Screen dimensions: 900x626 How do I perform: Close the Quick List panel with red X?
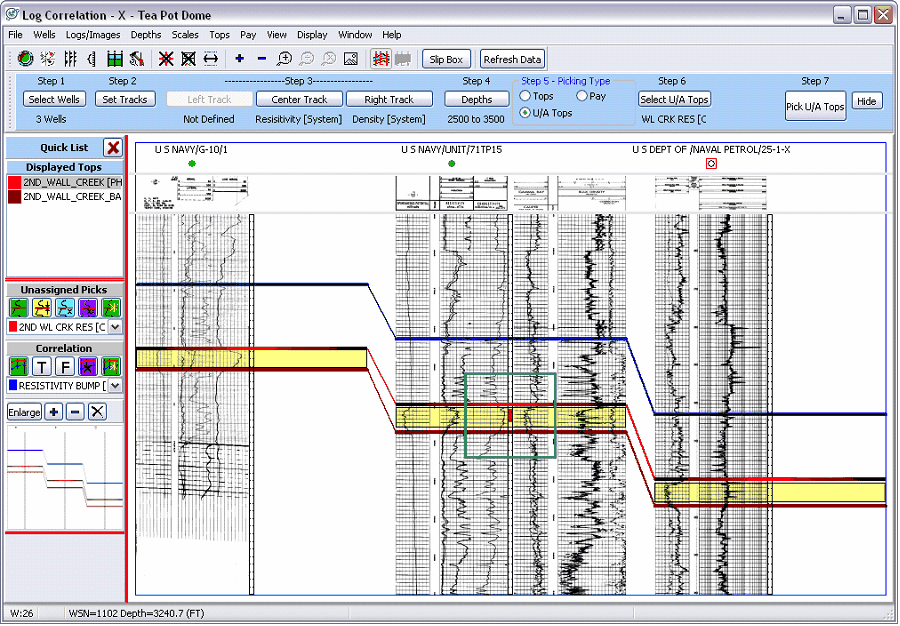pos(113,147)
